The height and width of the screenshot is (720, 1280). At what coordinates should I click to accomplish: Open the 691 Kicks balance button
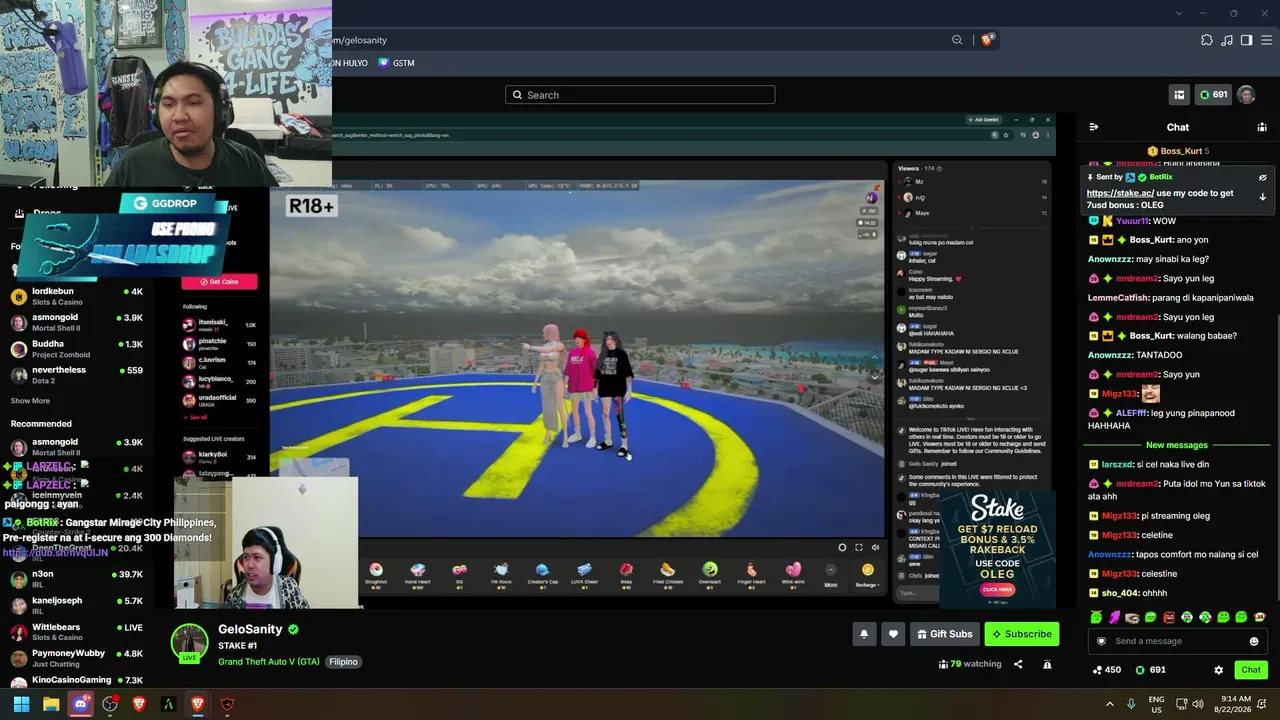click(1213, 95)
